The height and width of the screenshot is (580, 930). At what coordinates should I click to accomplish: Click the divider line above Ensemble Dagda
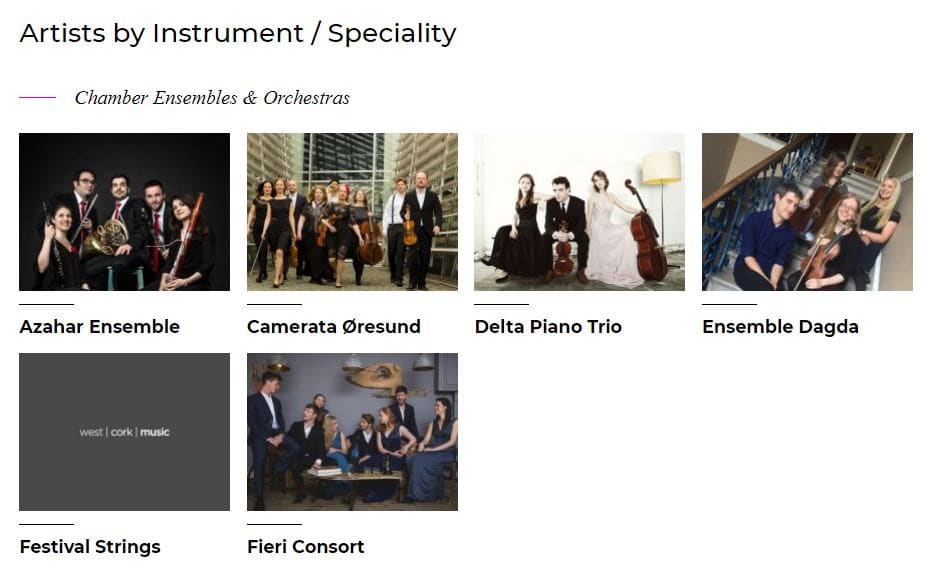pyautogui.click(x=730, y=304)
